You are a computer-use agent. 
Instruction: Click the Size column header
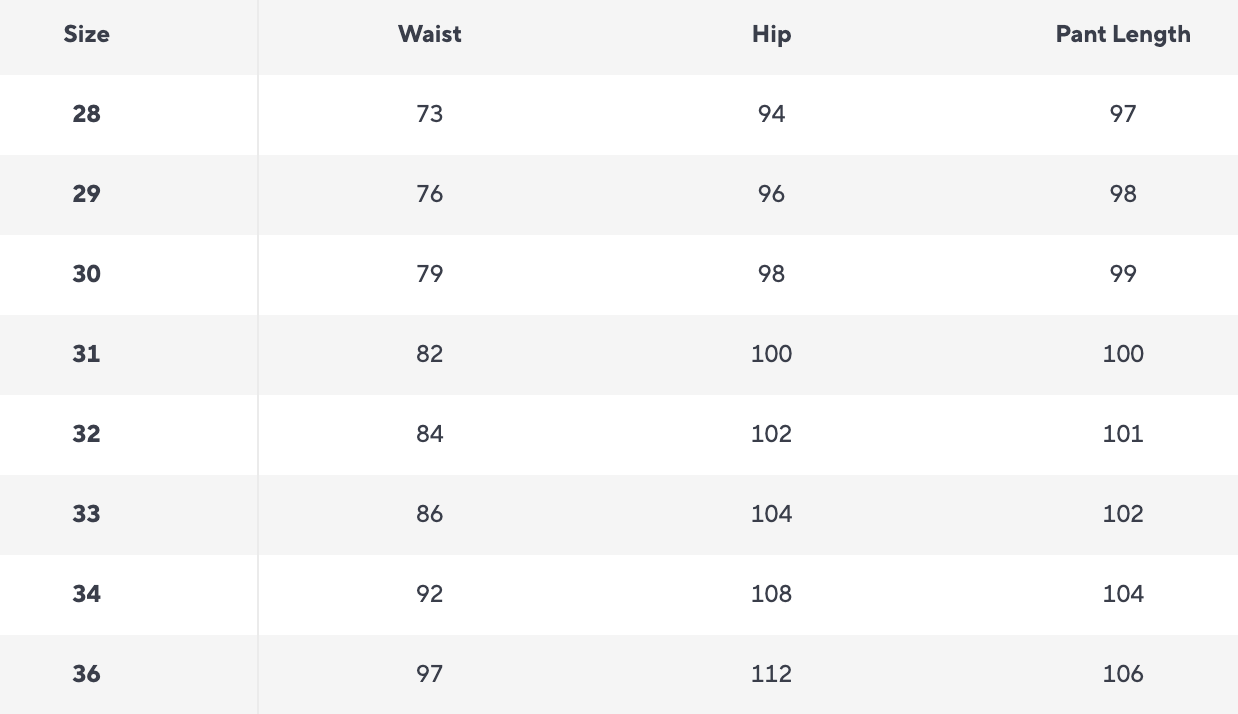coord(86,34)
